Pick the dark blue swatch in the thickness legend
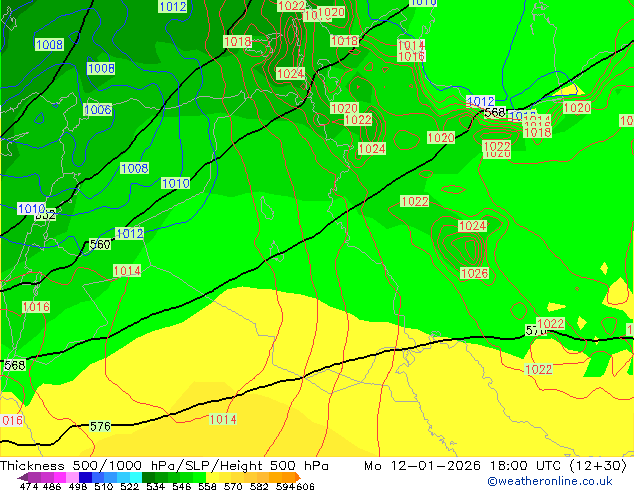This screenshot has width=634, height=490. coord(85,477)
